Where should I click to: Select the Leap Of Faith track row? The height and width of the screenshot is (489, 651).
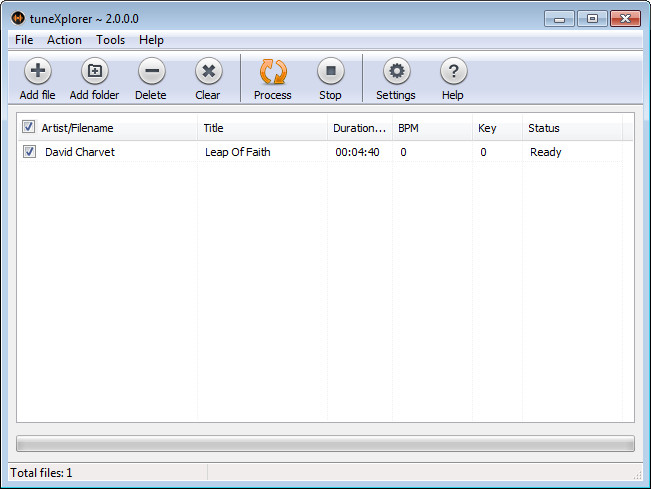click(238, 152)
